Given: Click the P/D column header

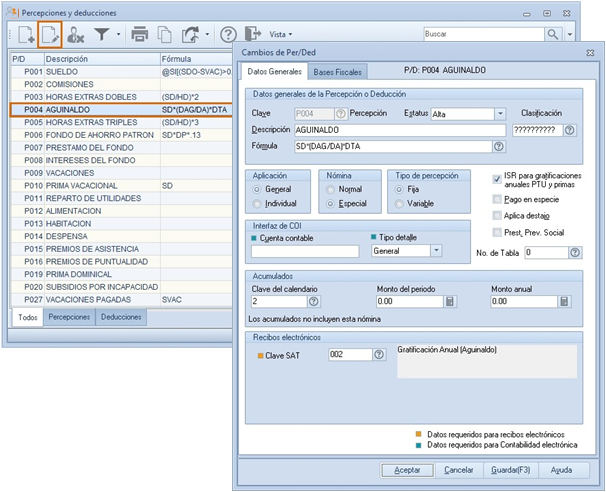Looking at the screenshot, I should (27, 59).
